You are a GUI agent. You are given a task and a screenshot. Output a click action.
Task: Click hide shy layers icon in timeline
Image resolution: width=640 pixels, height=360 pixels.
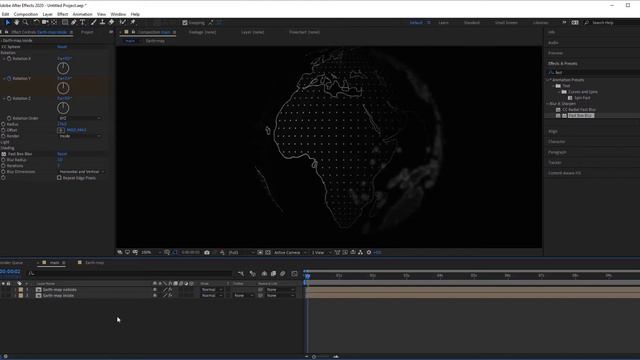[264, 274]
